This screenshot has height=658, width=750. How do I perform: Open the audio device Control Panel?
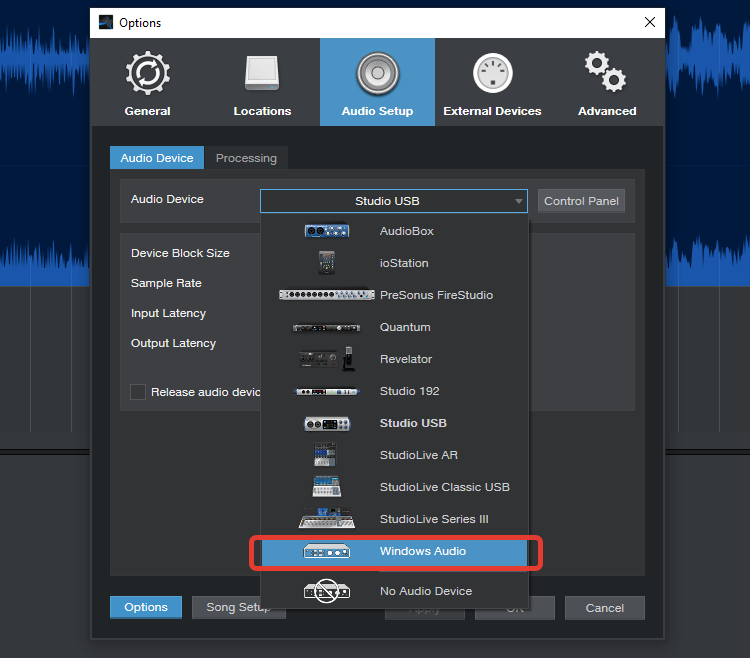581,201
